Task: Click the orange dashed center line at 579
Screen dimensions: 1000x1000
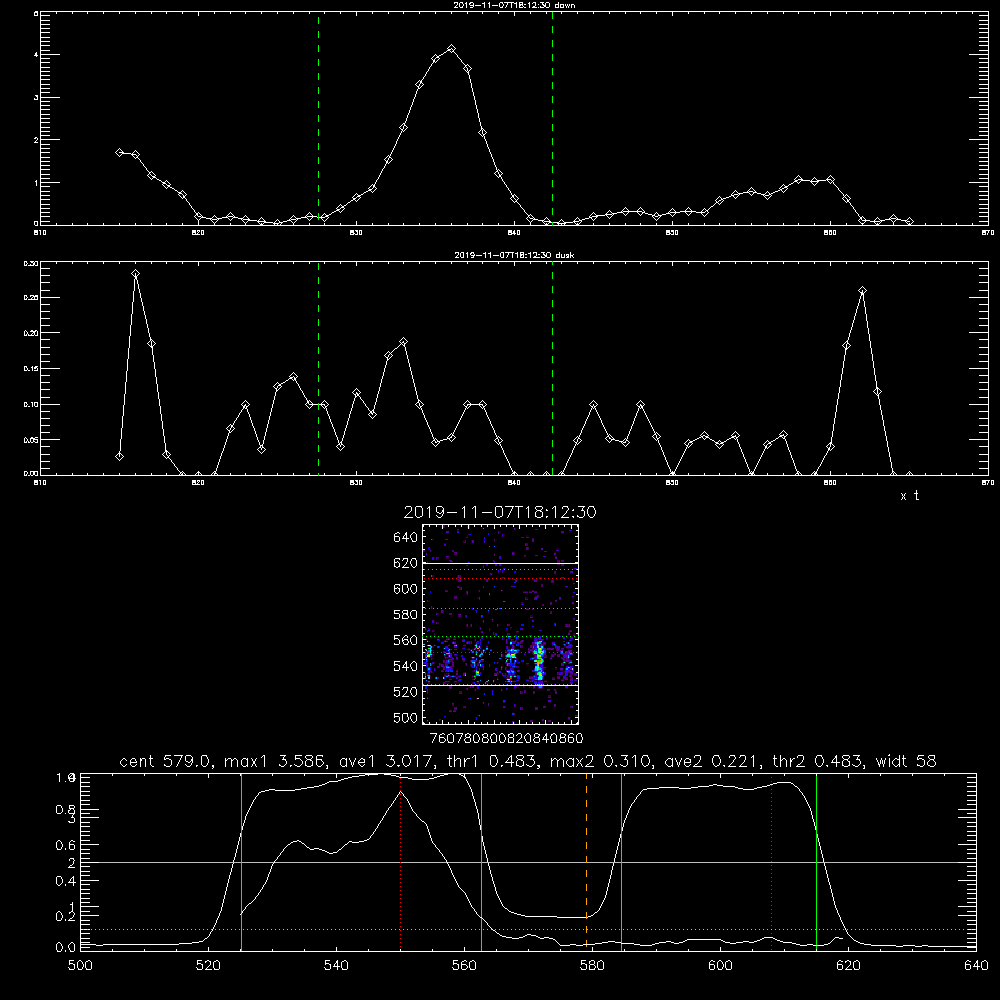Action: 587,862
